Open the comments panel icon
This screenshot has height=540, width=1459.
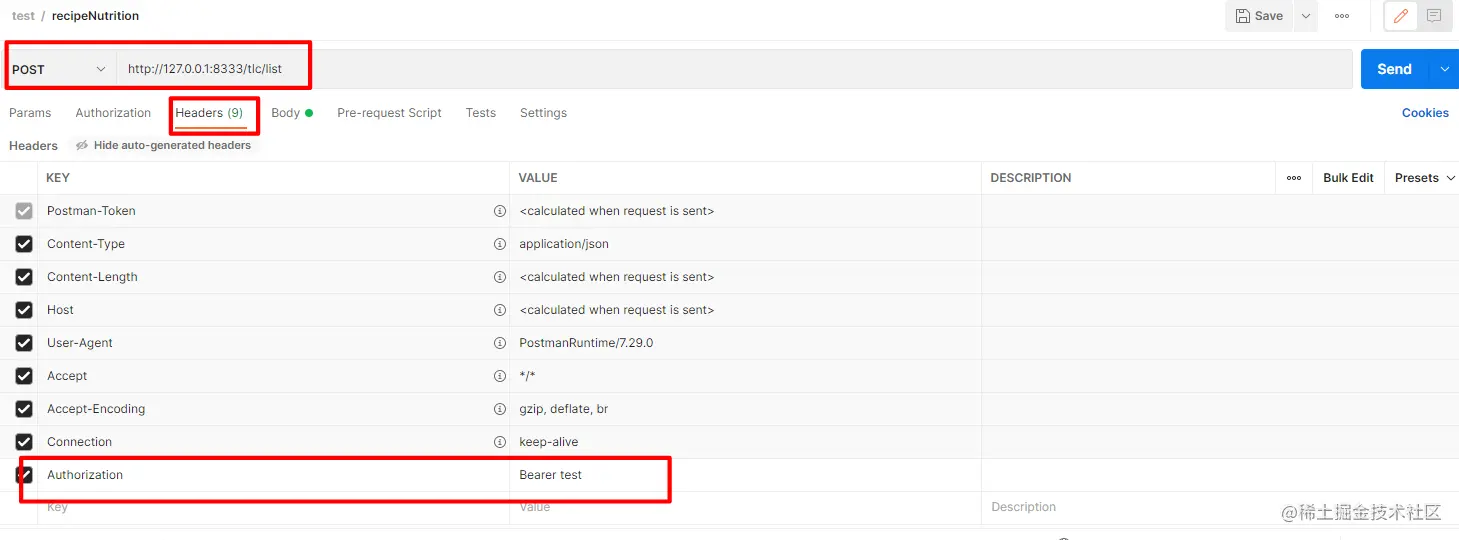coord(1434,16)
